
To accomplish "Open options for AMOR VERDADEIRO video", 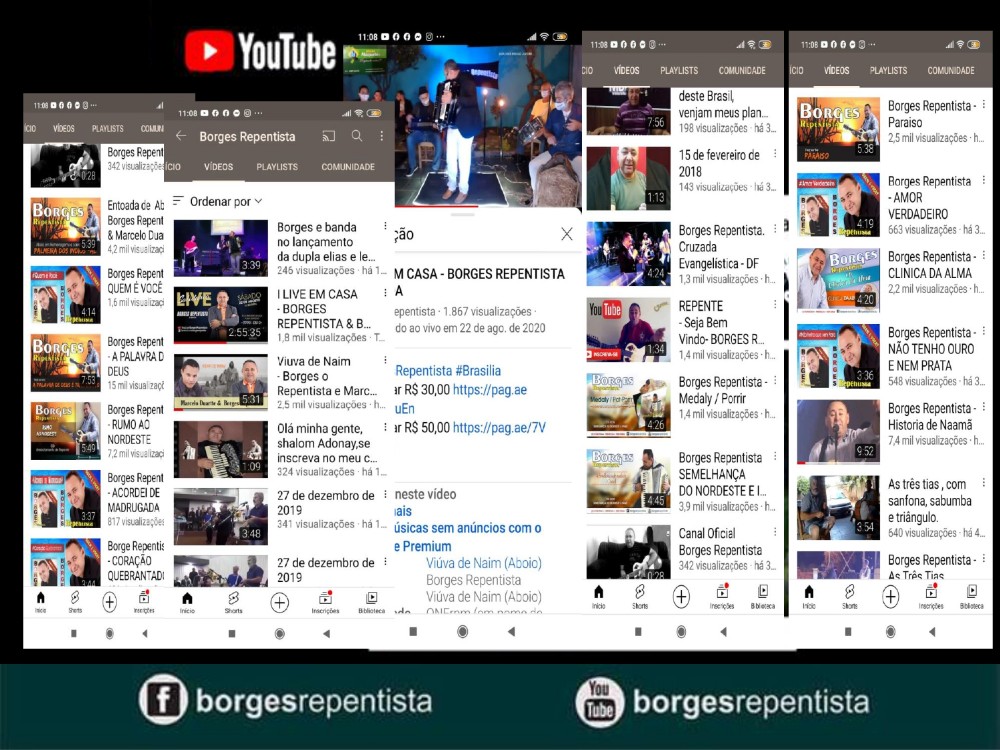I will (984, 180).
